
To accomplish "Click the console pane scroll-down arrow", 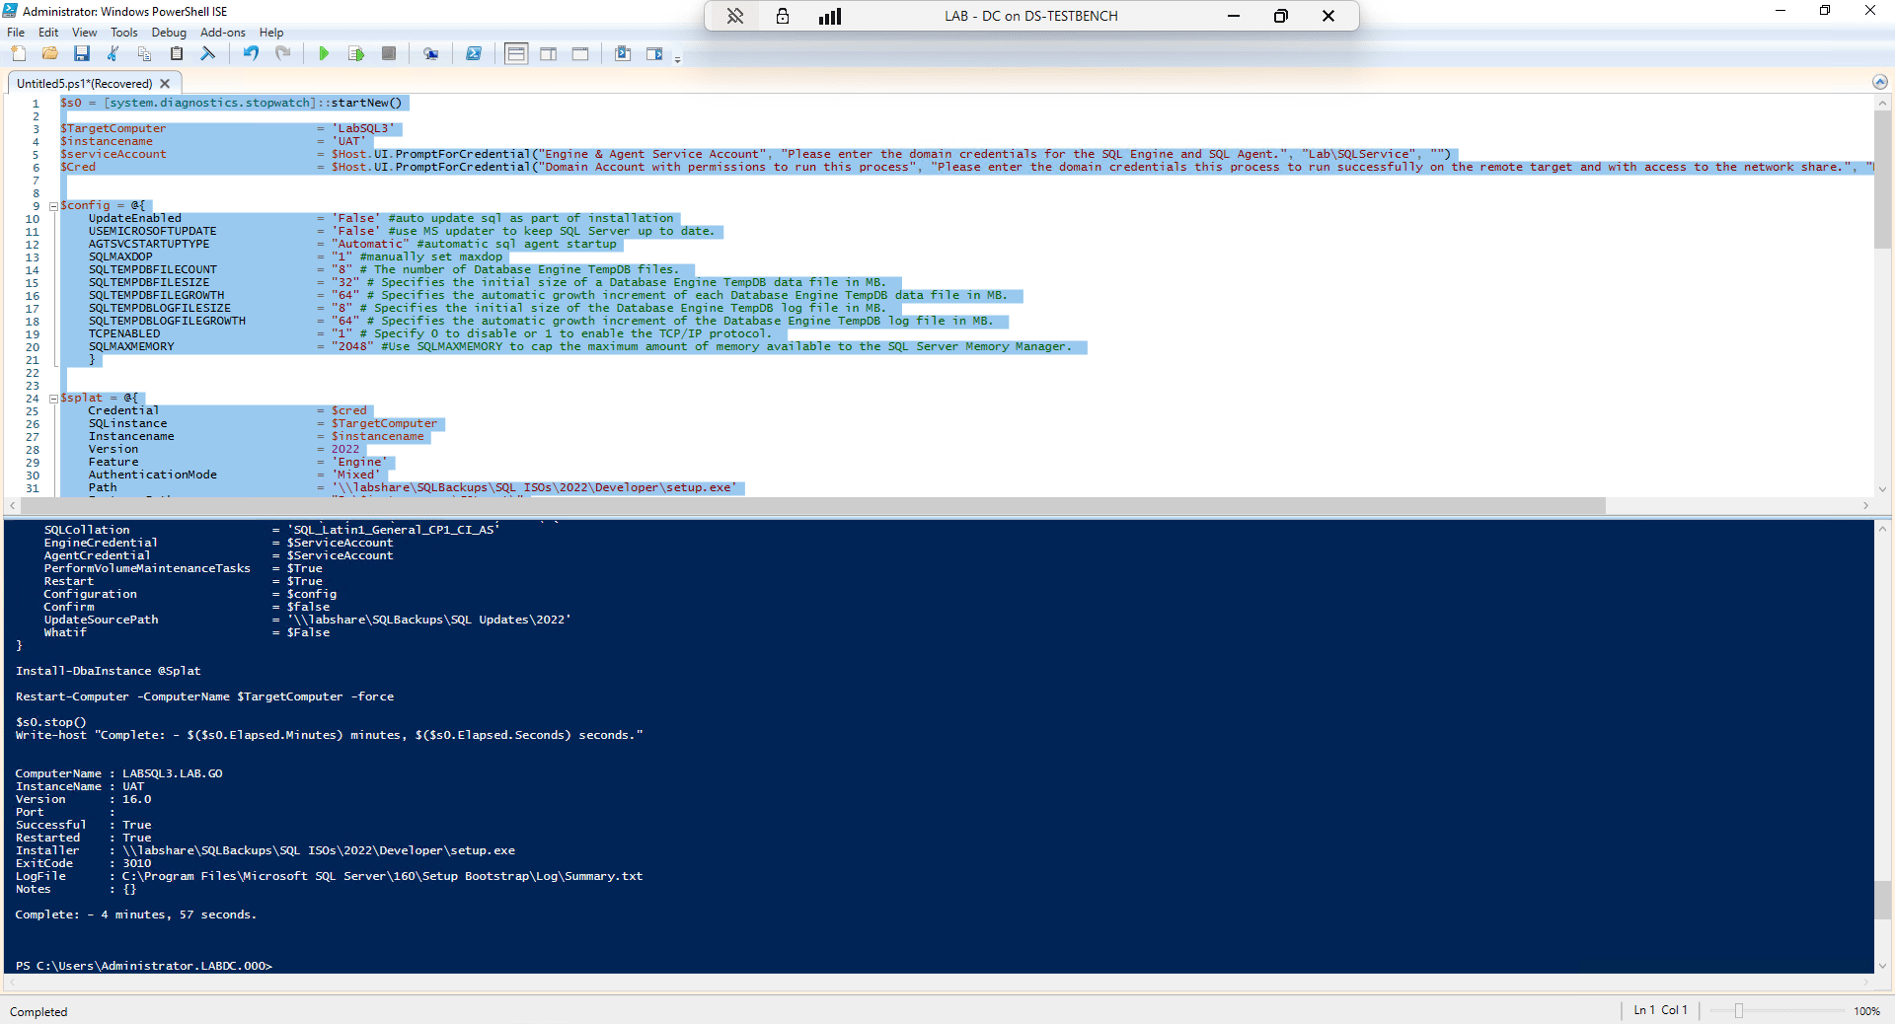I will (x=1882, y=966).
